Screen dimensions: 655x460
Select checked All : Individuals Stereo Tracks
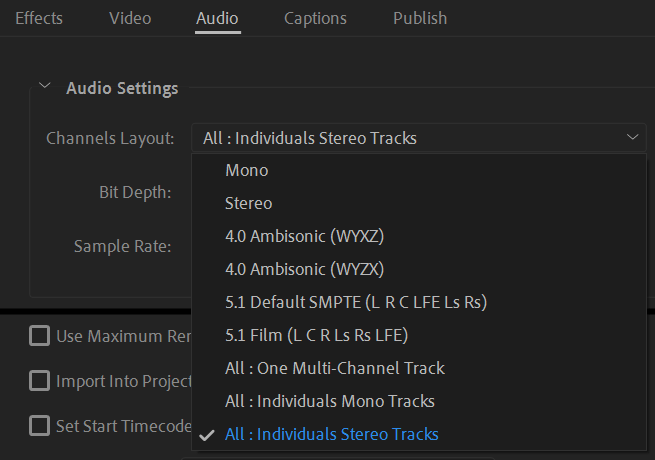[x=332, y=434]
